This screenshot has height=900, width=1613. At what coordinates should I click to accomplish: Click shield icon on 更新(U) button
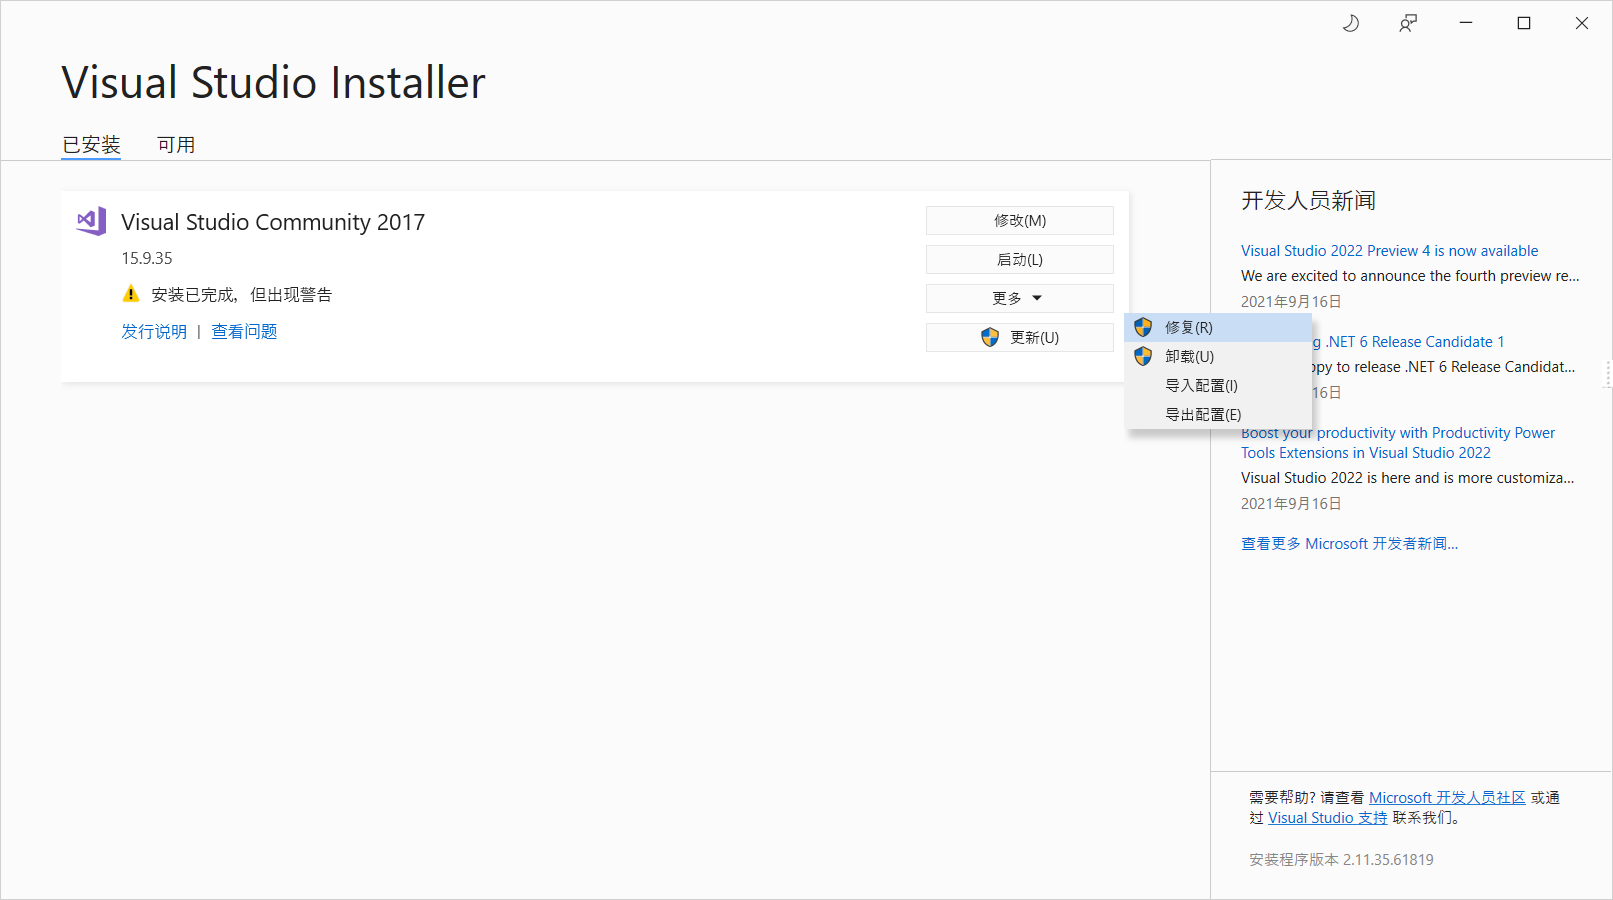(x=990, y=337)
